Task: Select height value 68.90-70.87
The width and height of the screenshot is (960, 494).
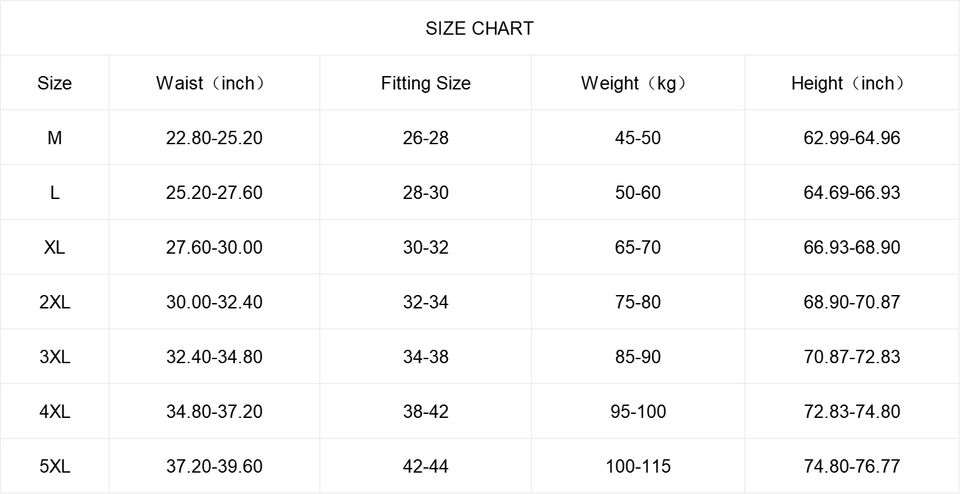Action: 851,302
